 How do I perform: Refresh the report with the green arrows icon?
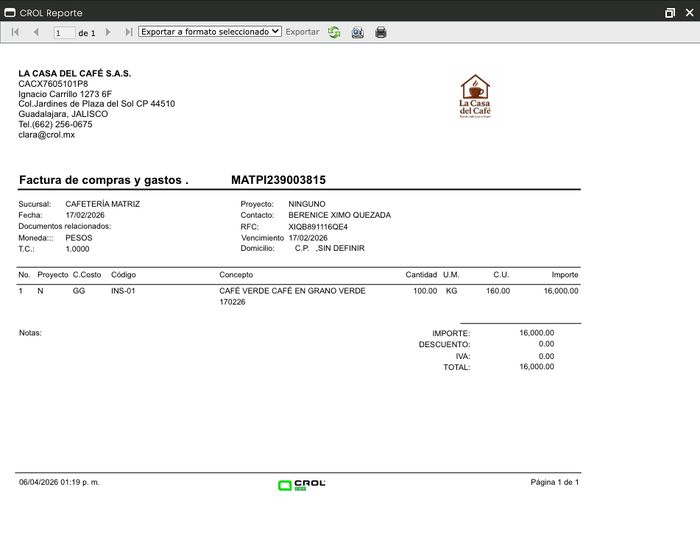[334, 32]
